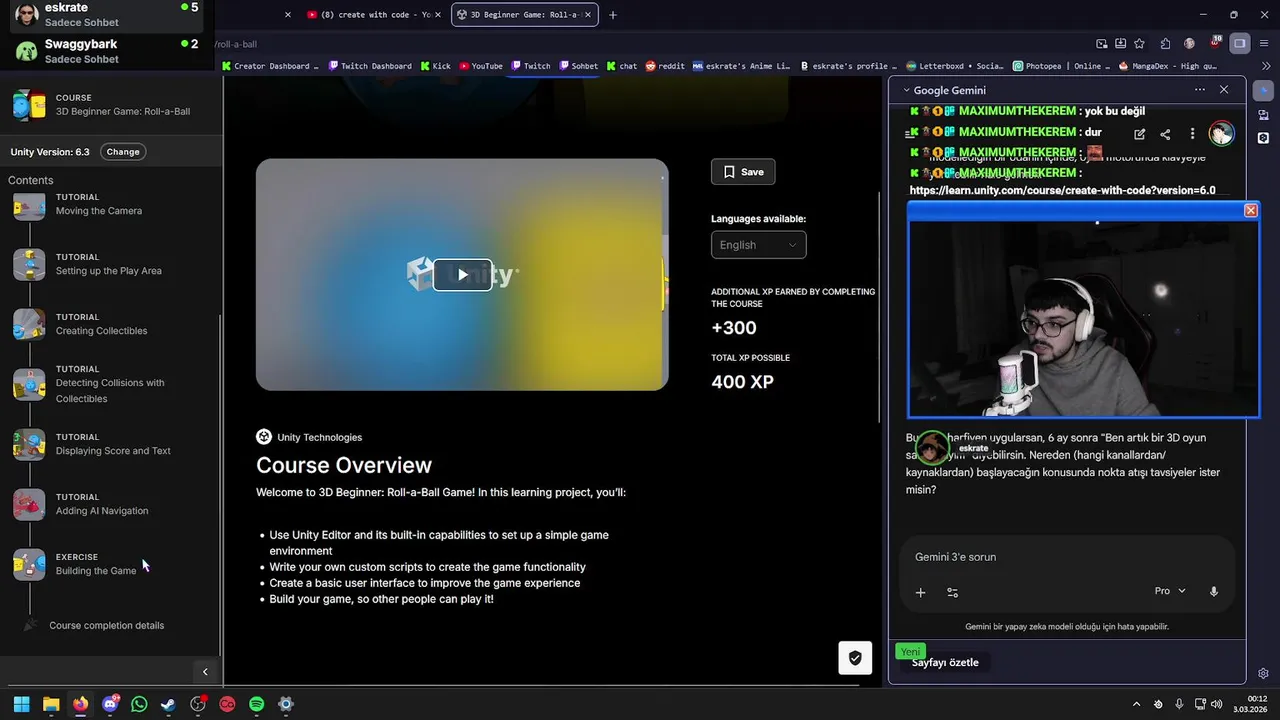Open Spotify from the taskbar
Viewport: 1280px width, 720px height.
[257, 704]
